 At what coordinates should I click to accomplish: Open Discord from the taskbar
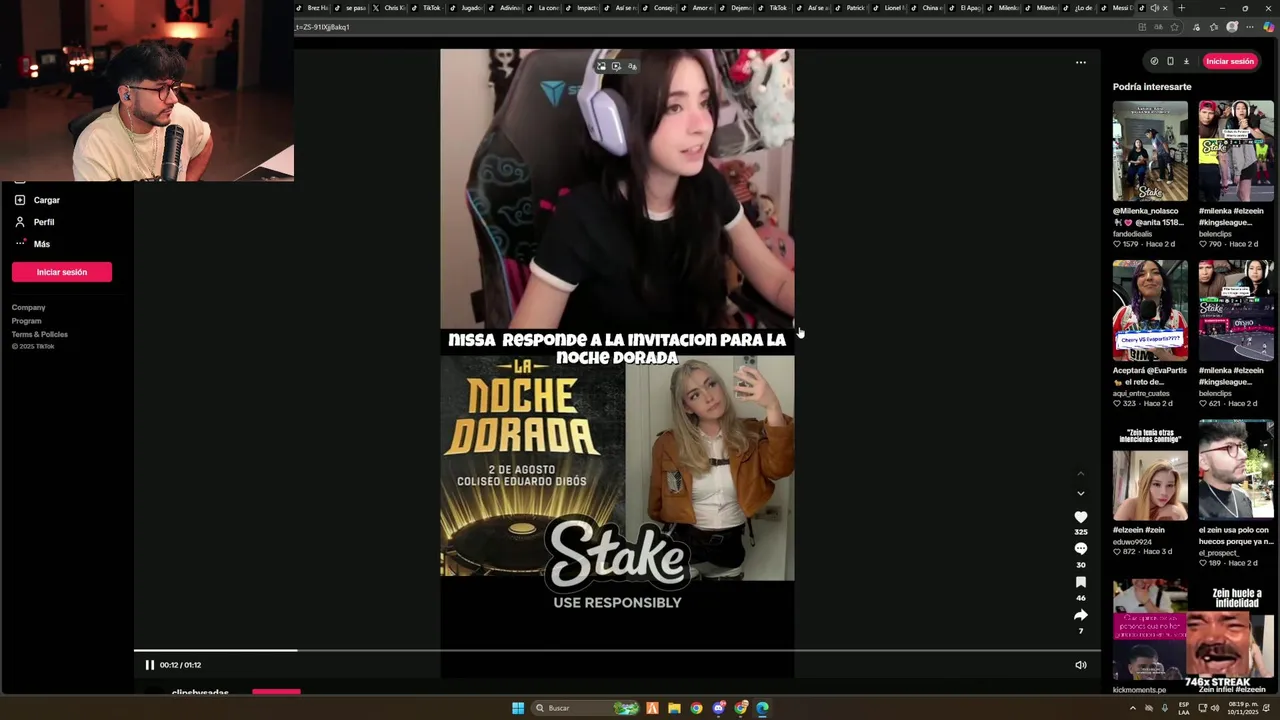718,708
